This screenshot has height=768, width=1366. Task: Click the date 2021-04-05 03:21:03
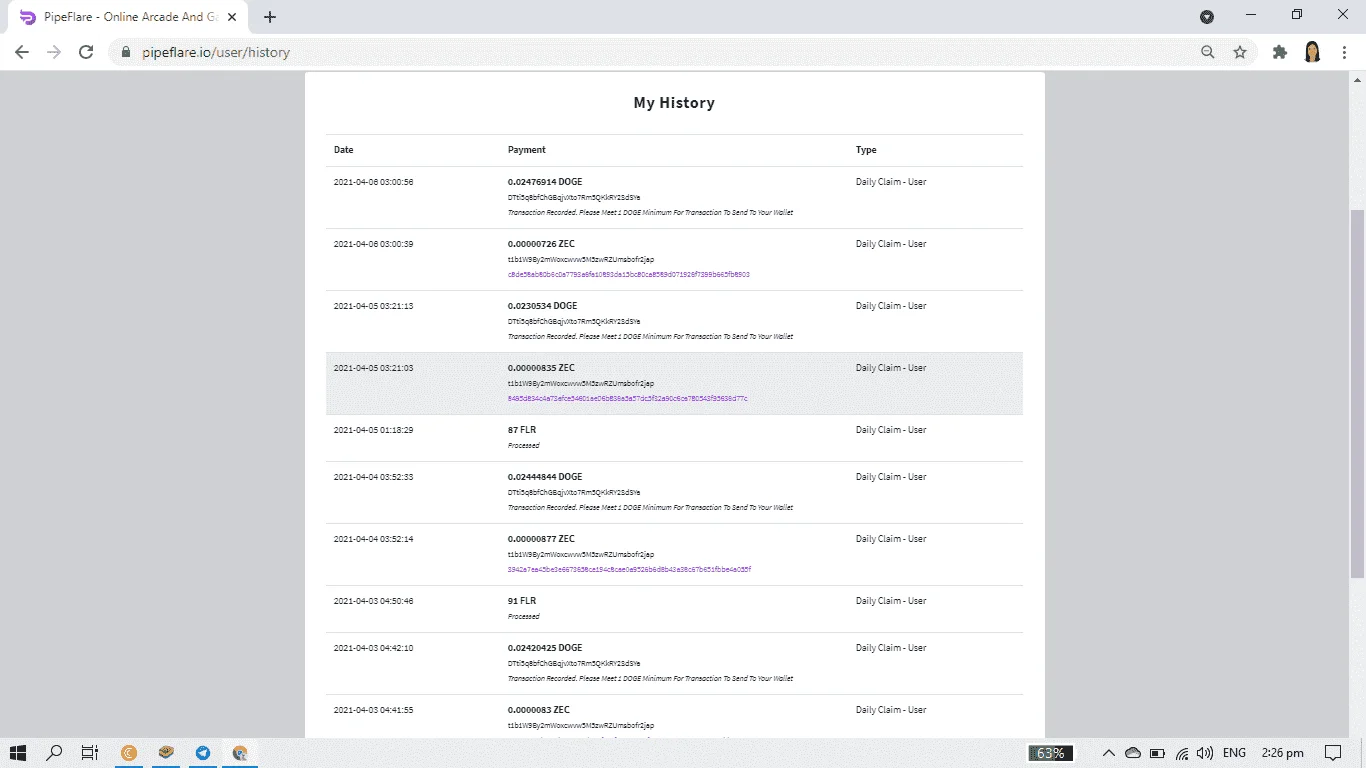(x=373, y=368)
